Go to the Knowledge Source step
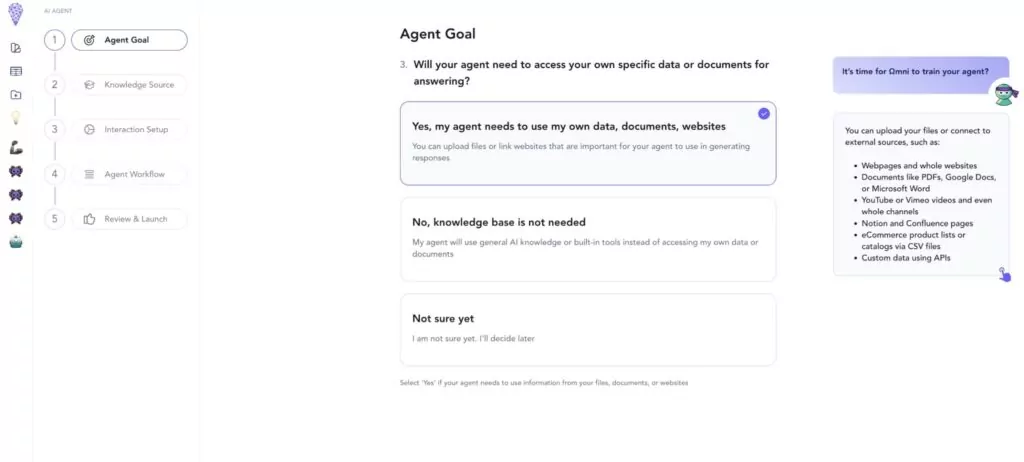 129,85
